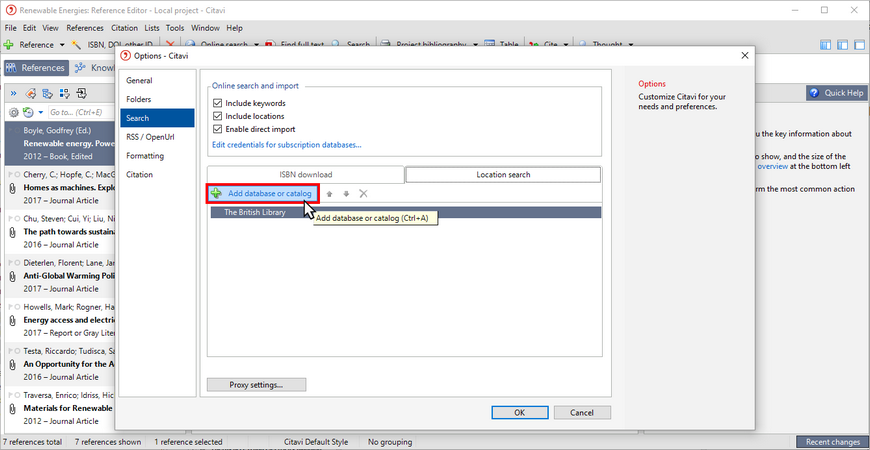Open the Citation menu in main window

(x=124, y=28)
